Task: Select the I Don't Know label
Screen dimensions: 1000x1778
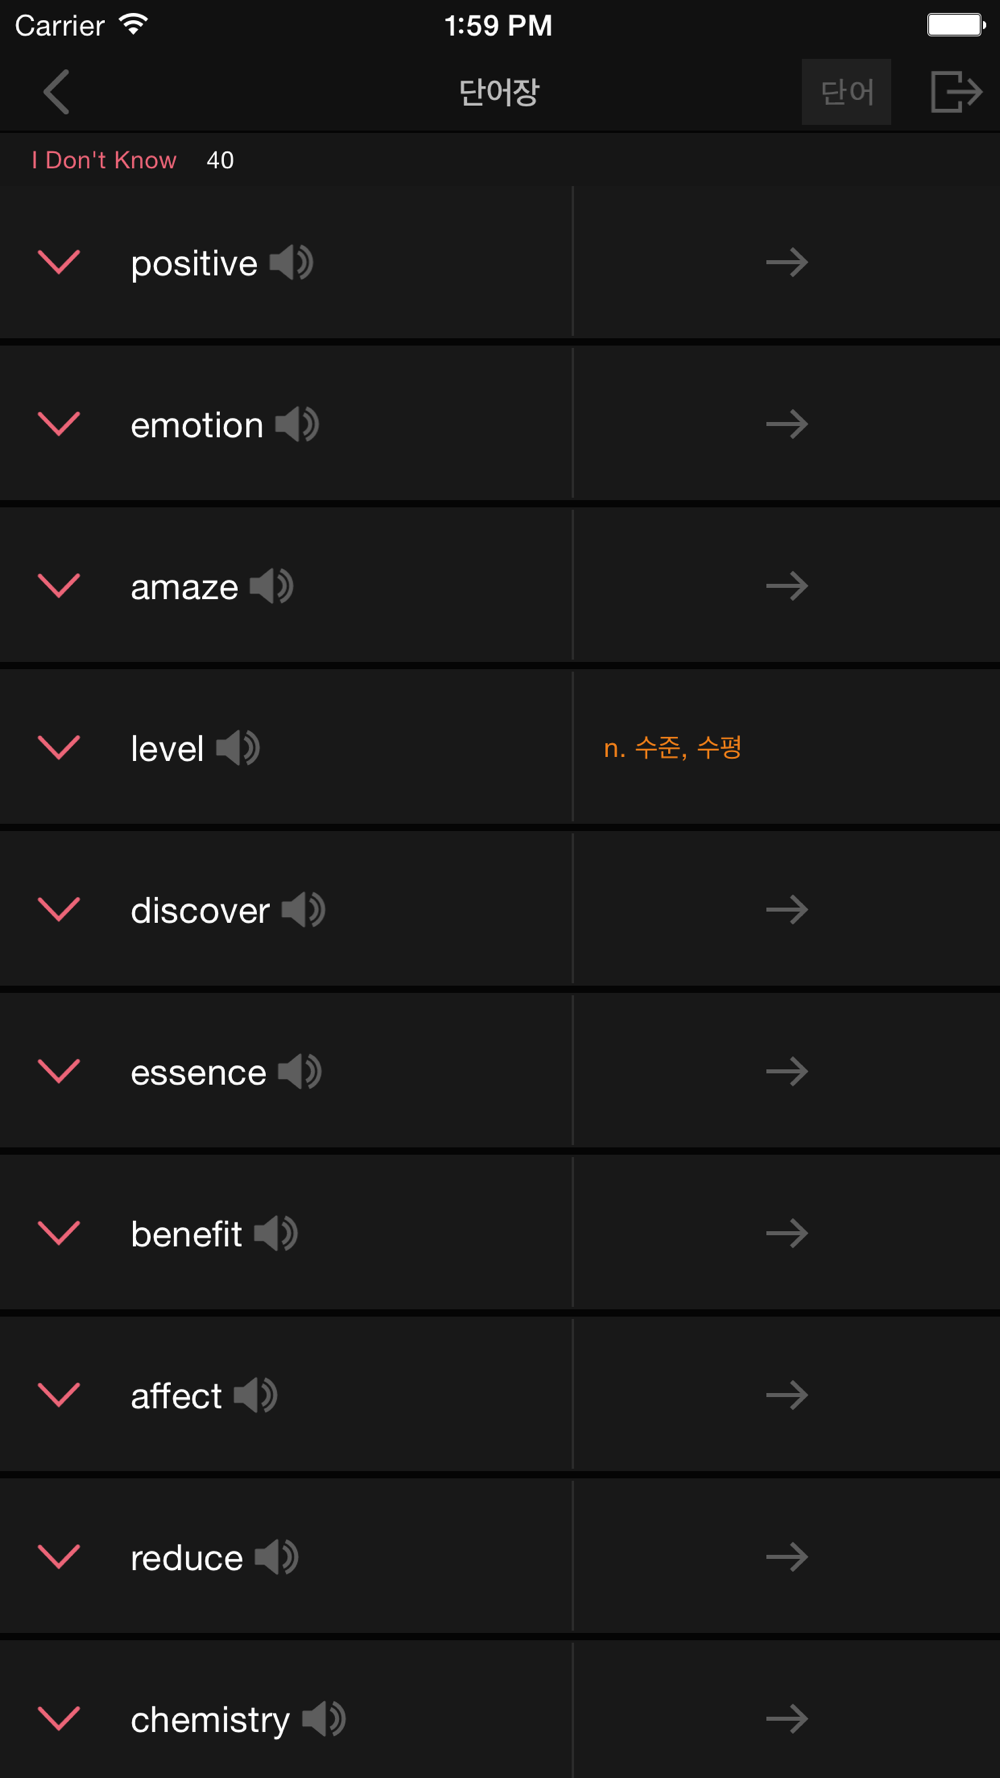Action: pos(104,160)
